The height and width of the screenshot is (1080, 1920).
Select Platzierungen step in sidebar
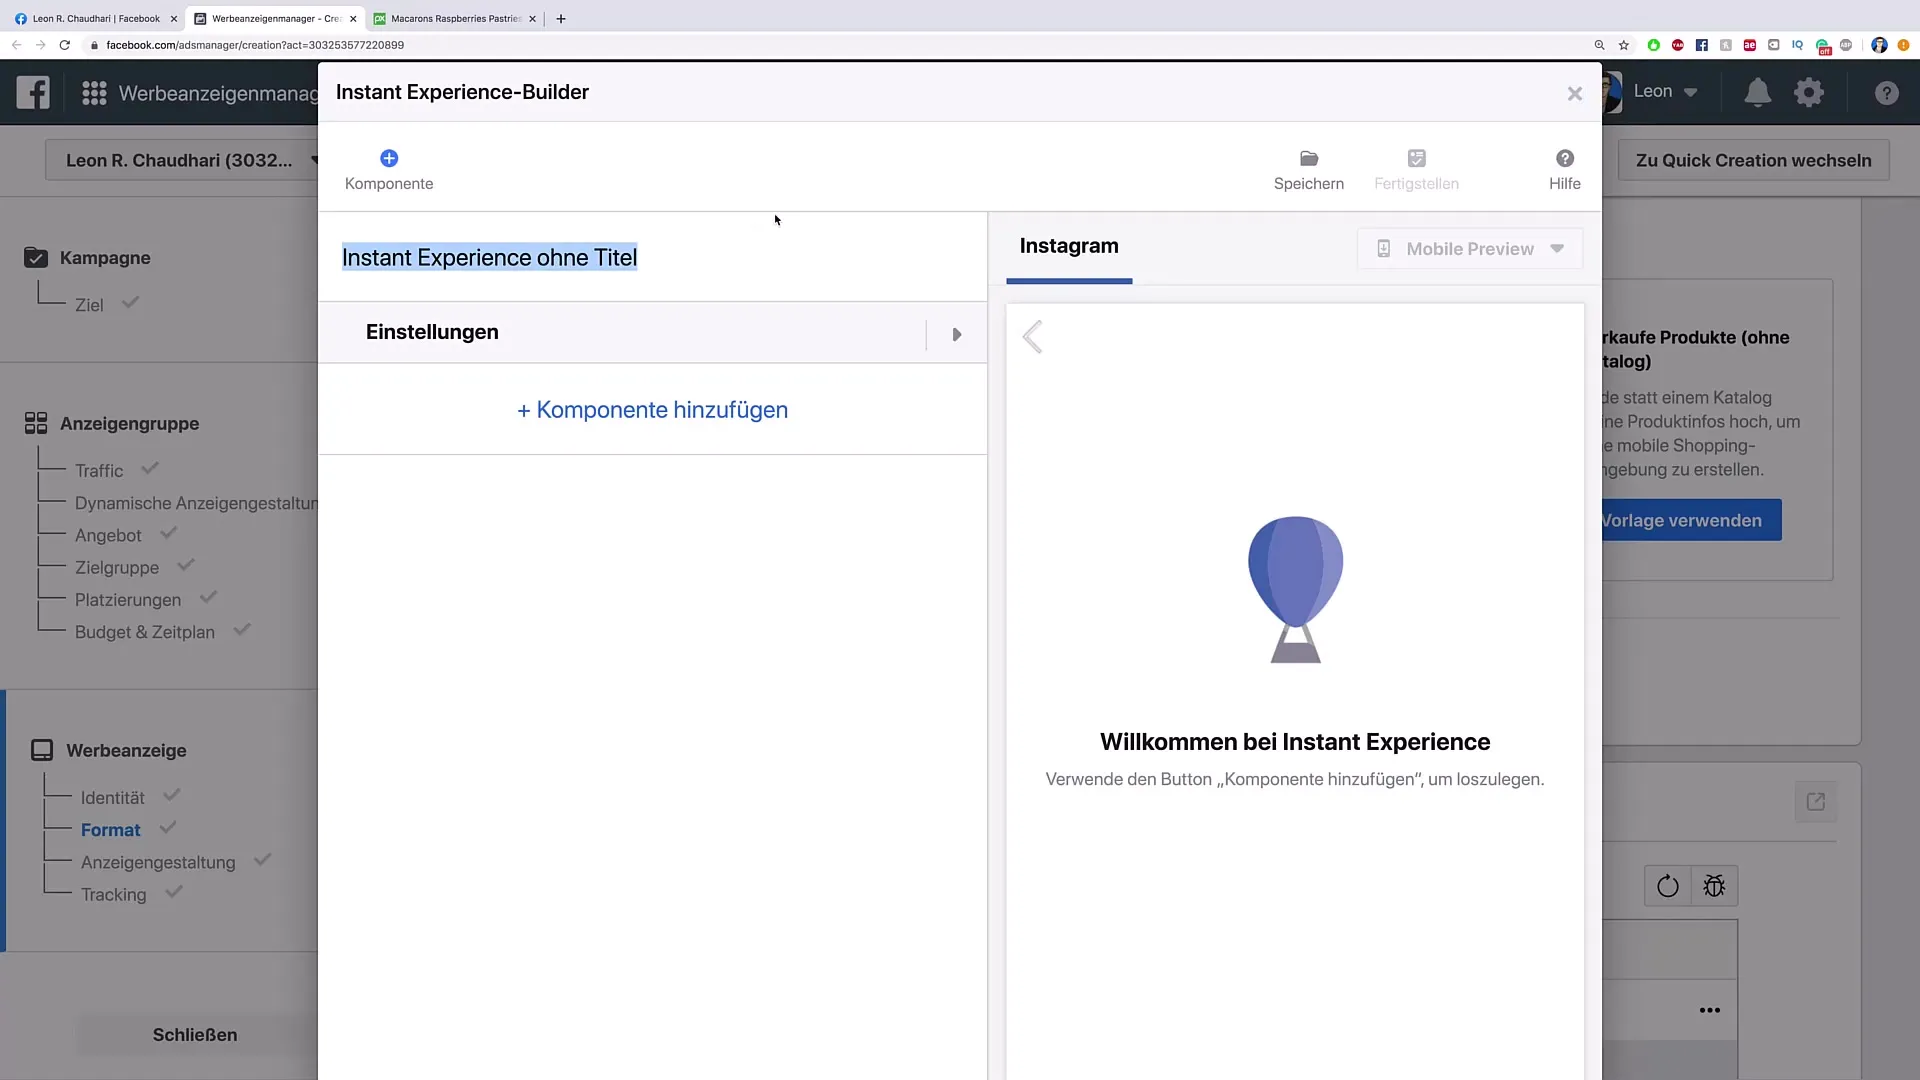coord(128,600)
